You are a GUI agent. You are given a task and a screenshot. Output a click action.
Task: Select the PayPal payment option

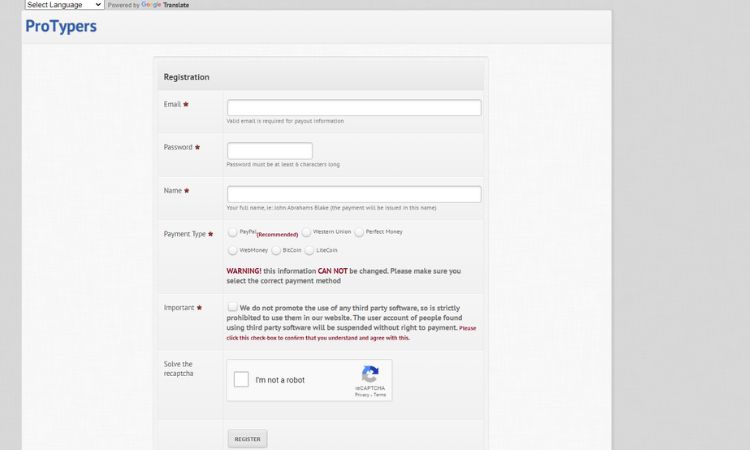[232, 232]
